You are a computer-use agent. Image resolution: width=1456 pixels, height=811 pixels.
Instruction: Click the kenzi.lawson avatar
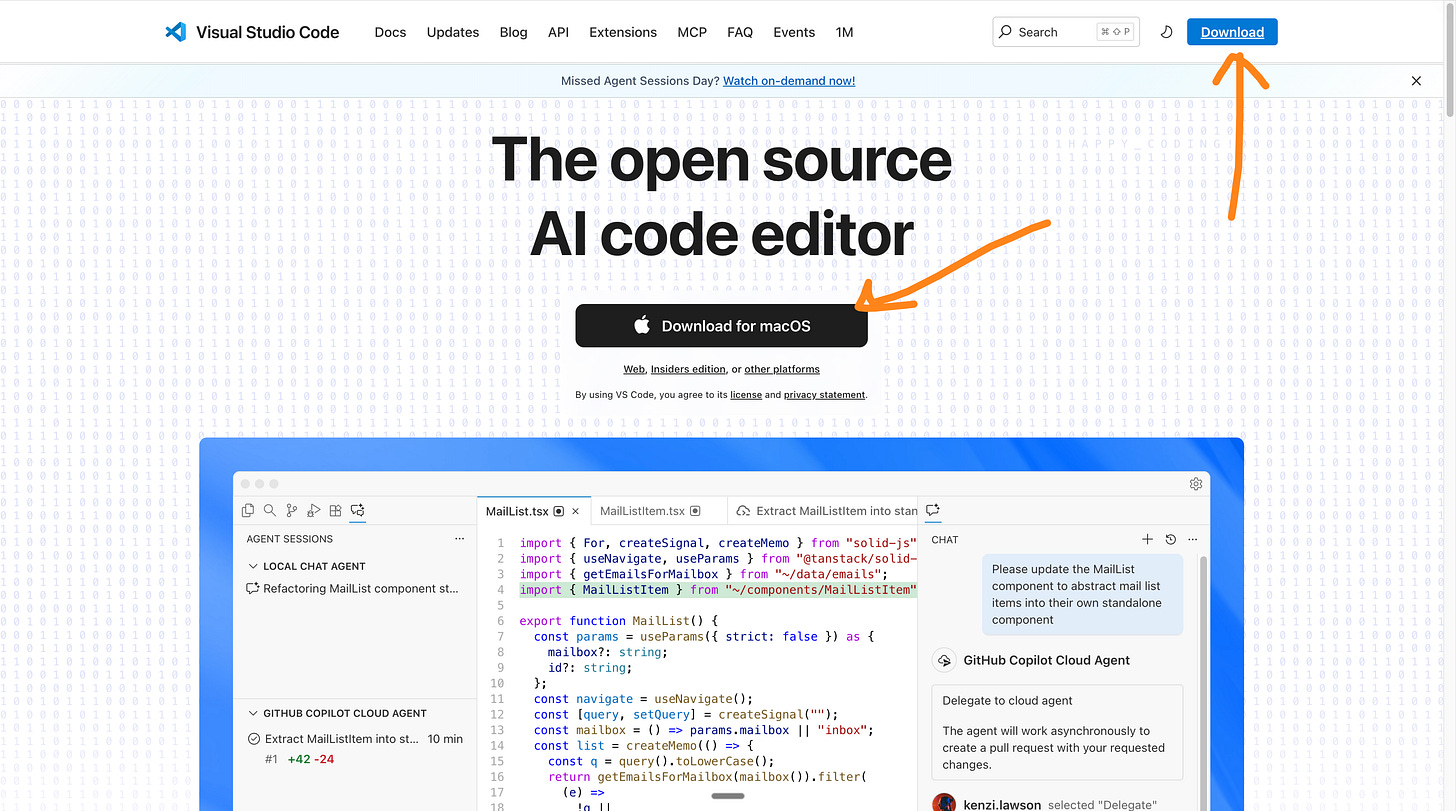(943, 803)
